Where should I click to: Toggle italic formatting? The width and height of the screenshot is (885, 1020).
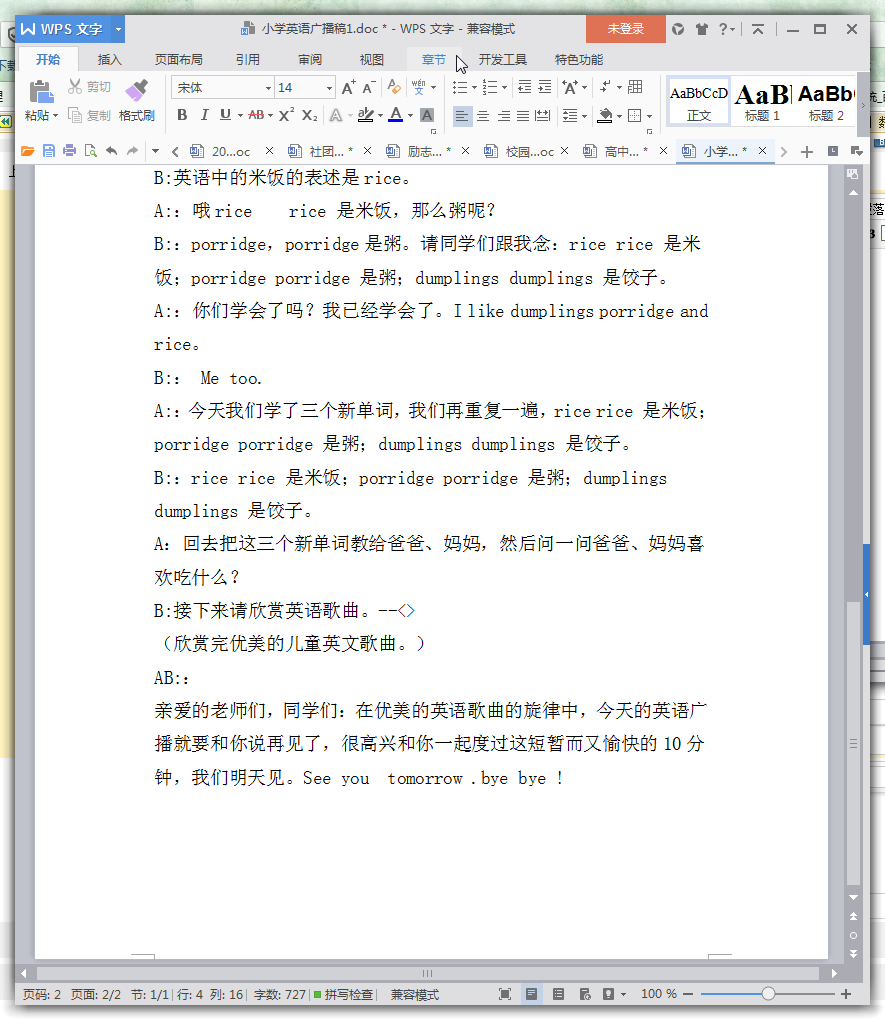point(204,116)
